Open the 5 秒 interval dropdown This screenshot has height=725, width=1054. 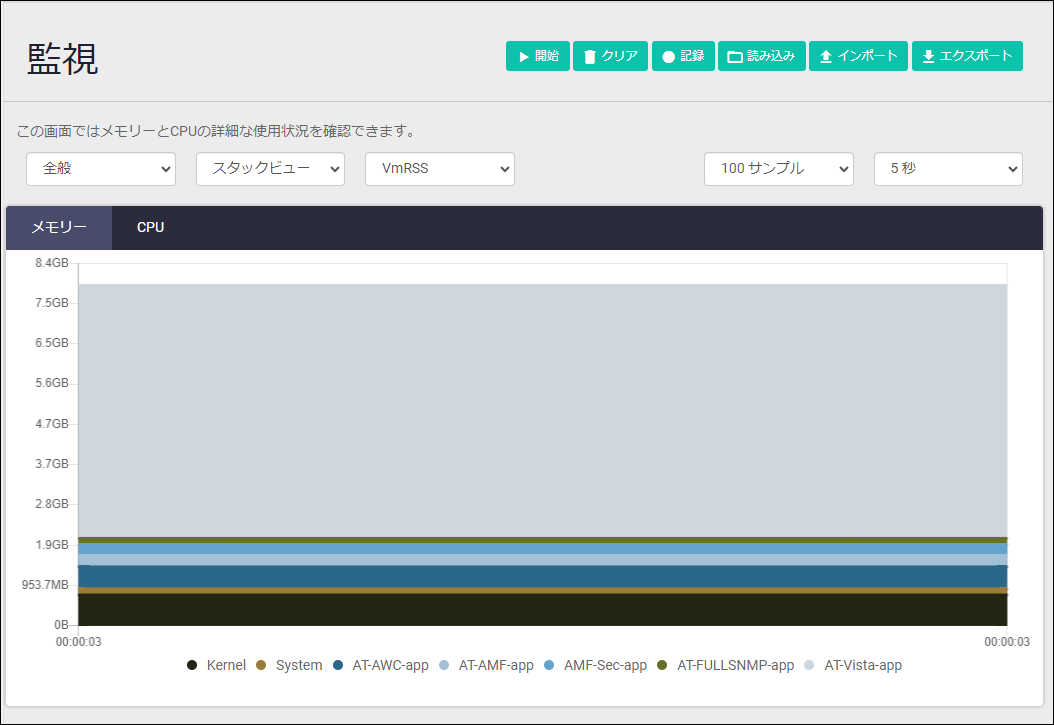pyautogui.click(x=948, y=169)
